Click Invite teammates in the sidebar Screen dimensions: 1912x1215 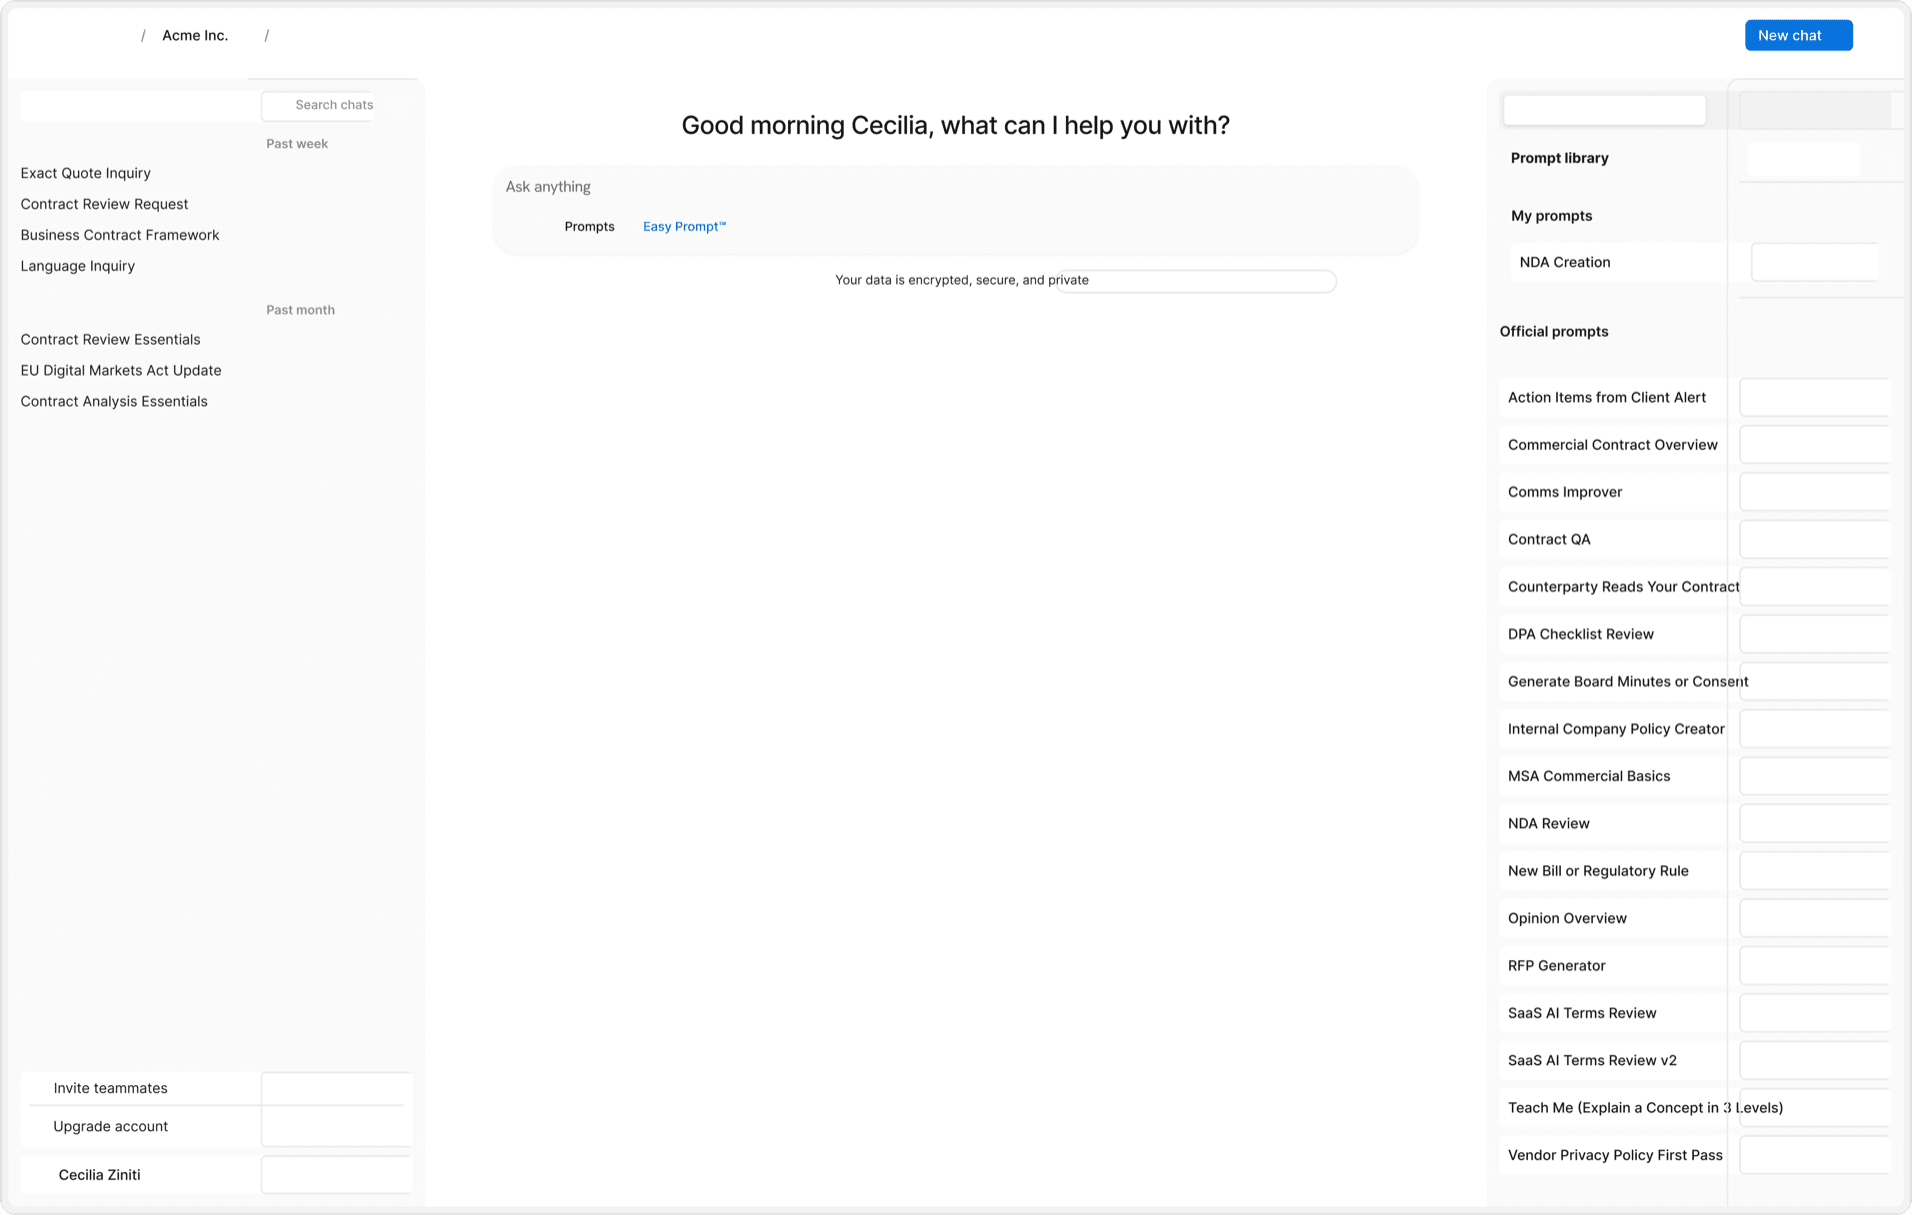click(110, 1088)
